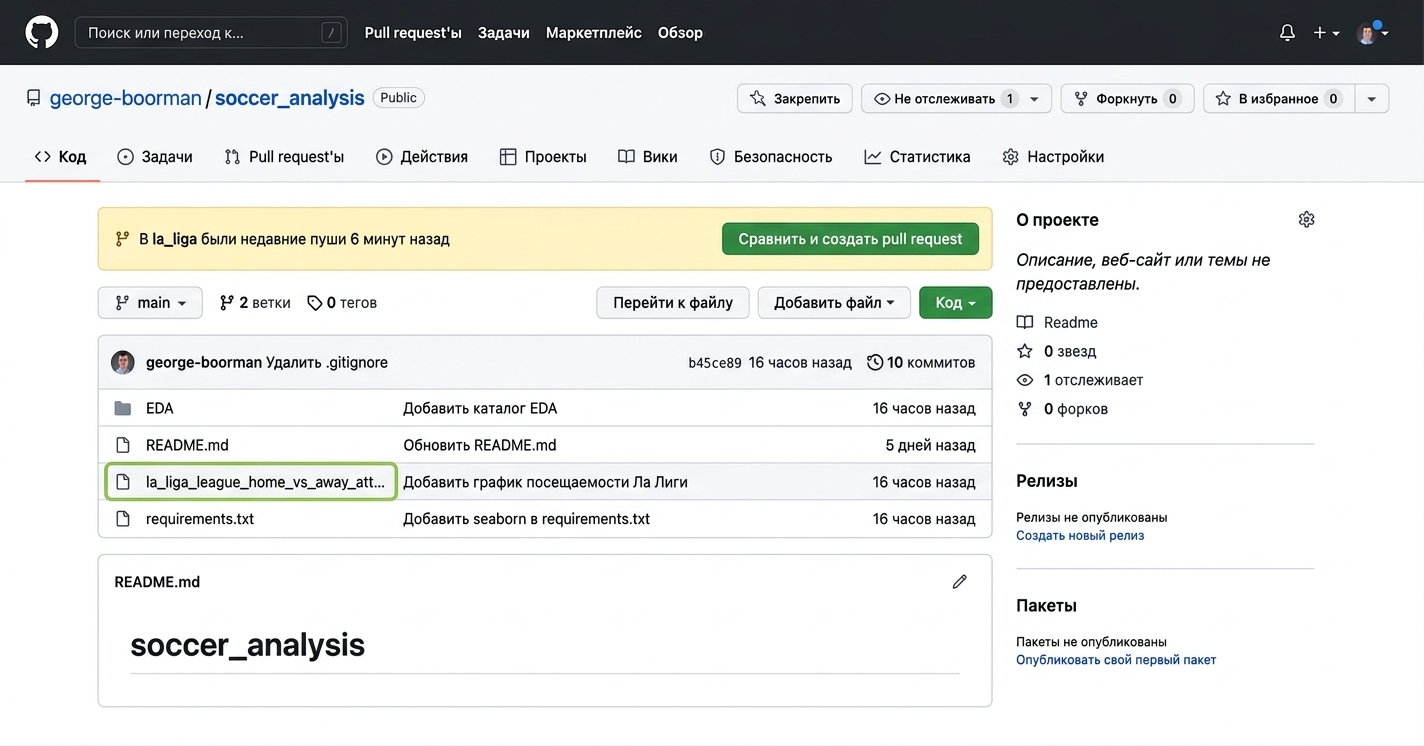The width and height of the screenshot is (1424, 746).
Task: Open commit hash b45ce89
Action: 715,363
